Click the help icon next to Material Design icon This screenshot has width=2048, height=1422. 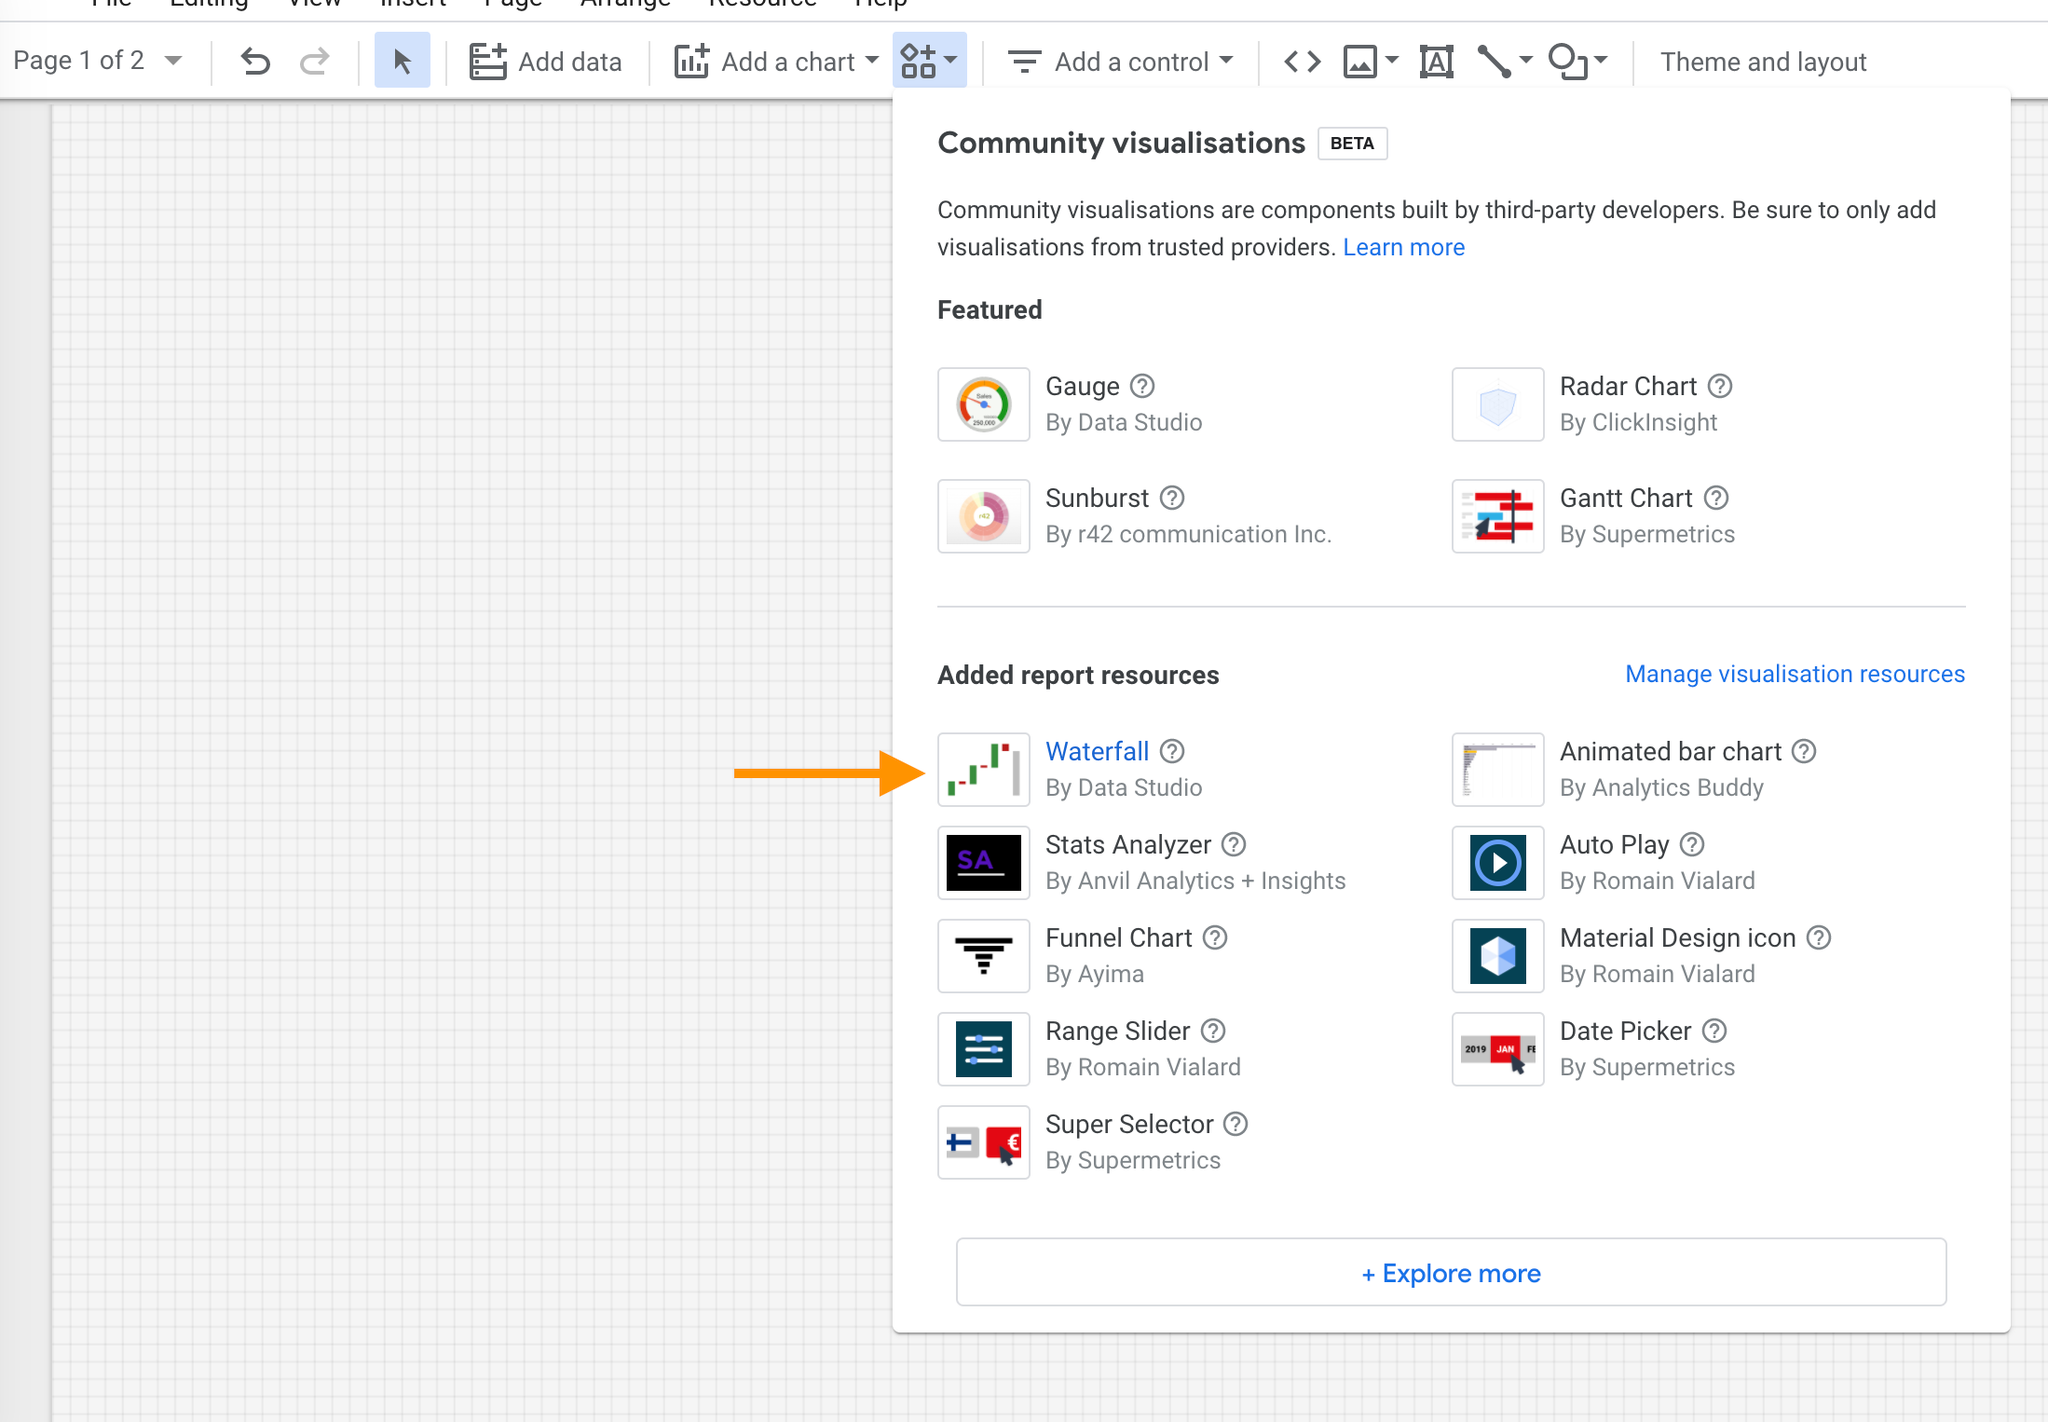pos(1819,938)
